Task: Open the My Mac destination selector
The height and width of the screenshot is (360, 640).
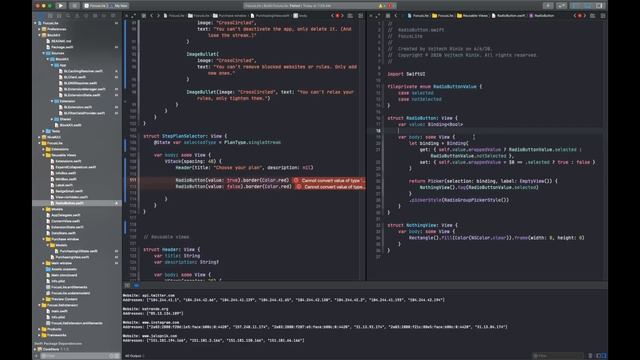Action: point(119,6)
